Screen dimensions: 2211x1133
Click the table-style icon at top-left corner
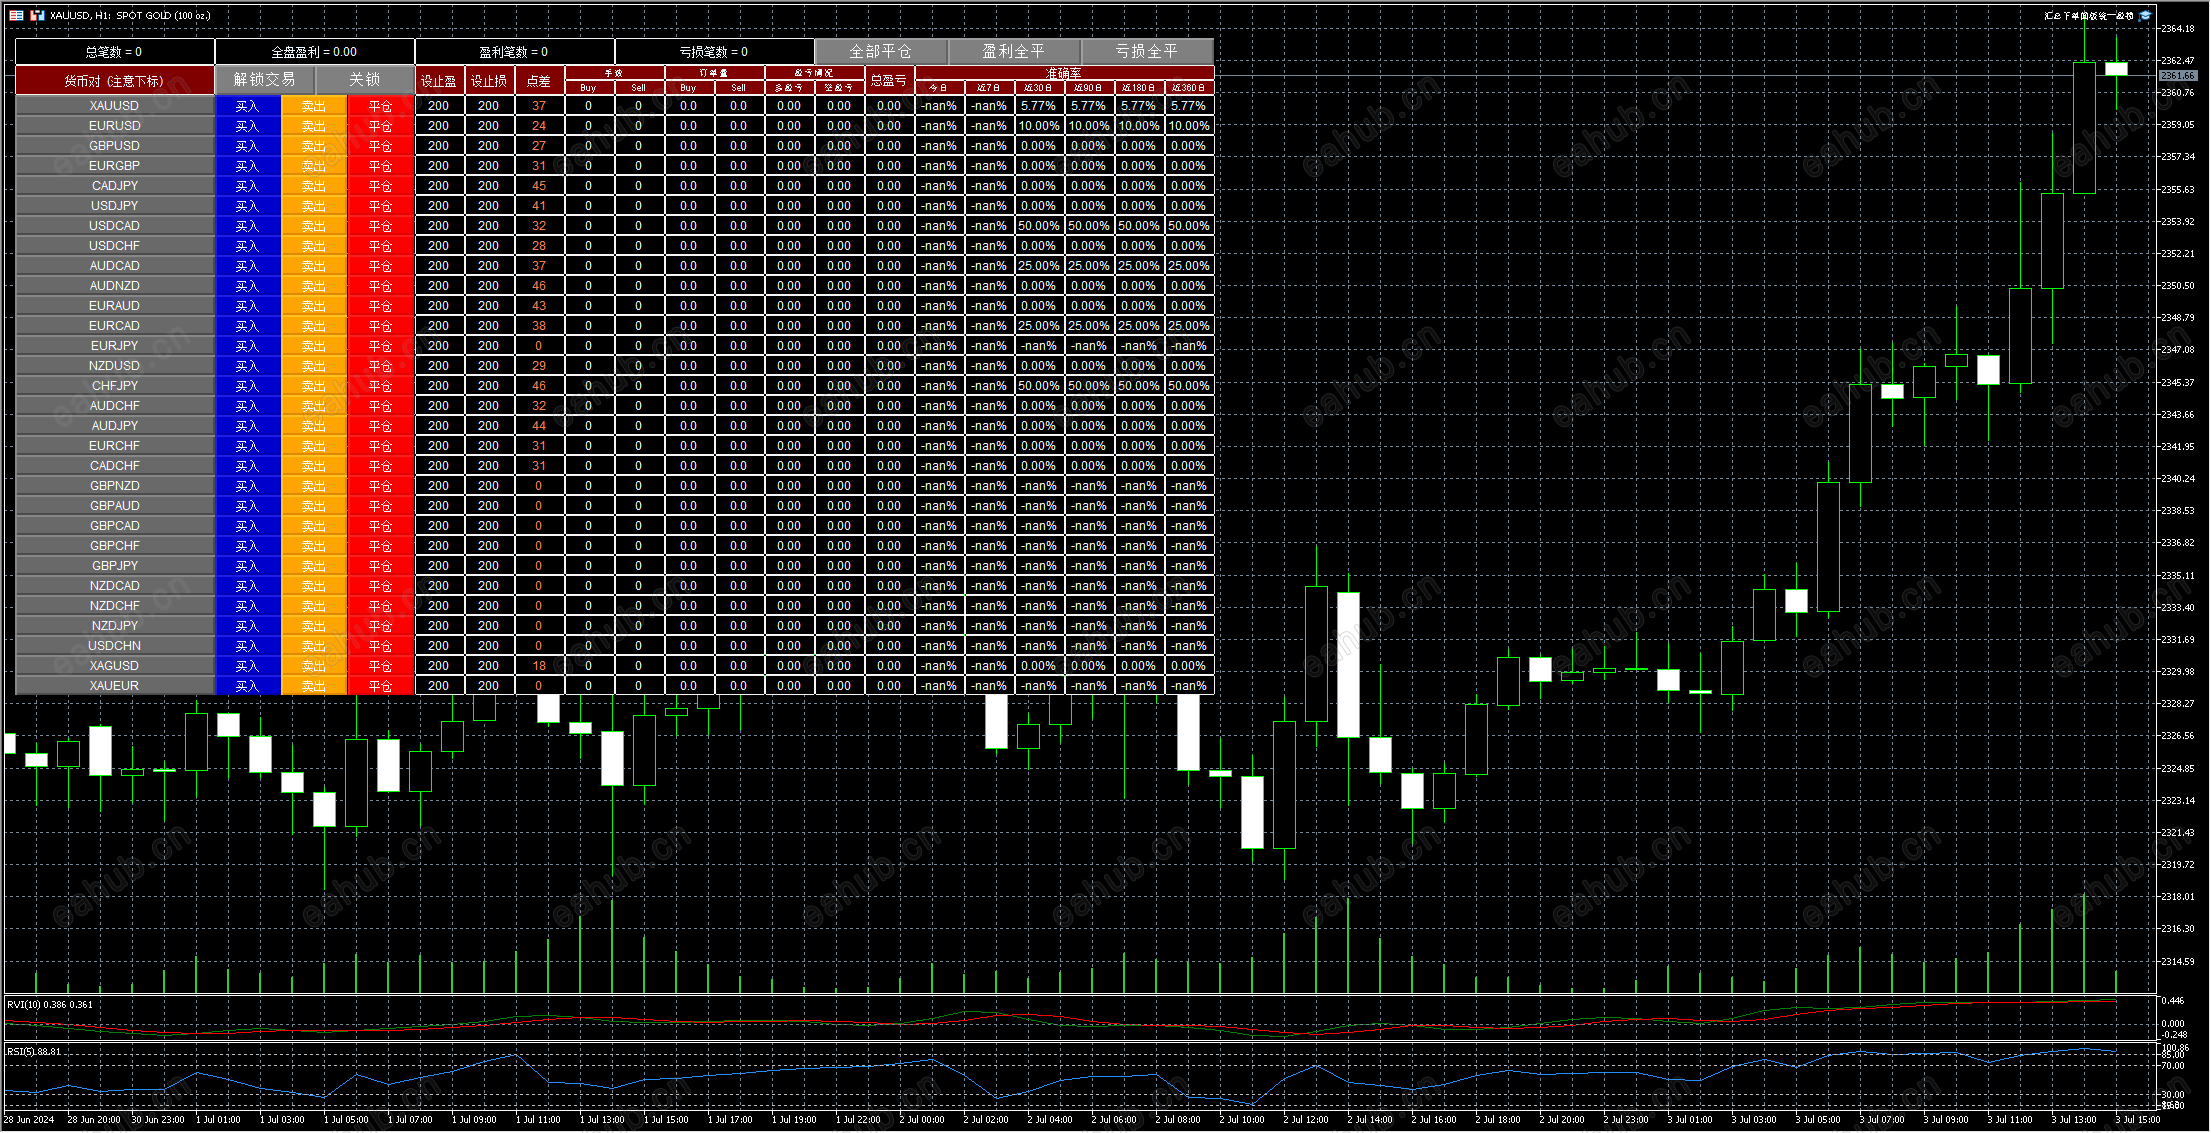[x=16, y=15]
